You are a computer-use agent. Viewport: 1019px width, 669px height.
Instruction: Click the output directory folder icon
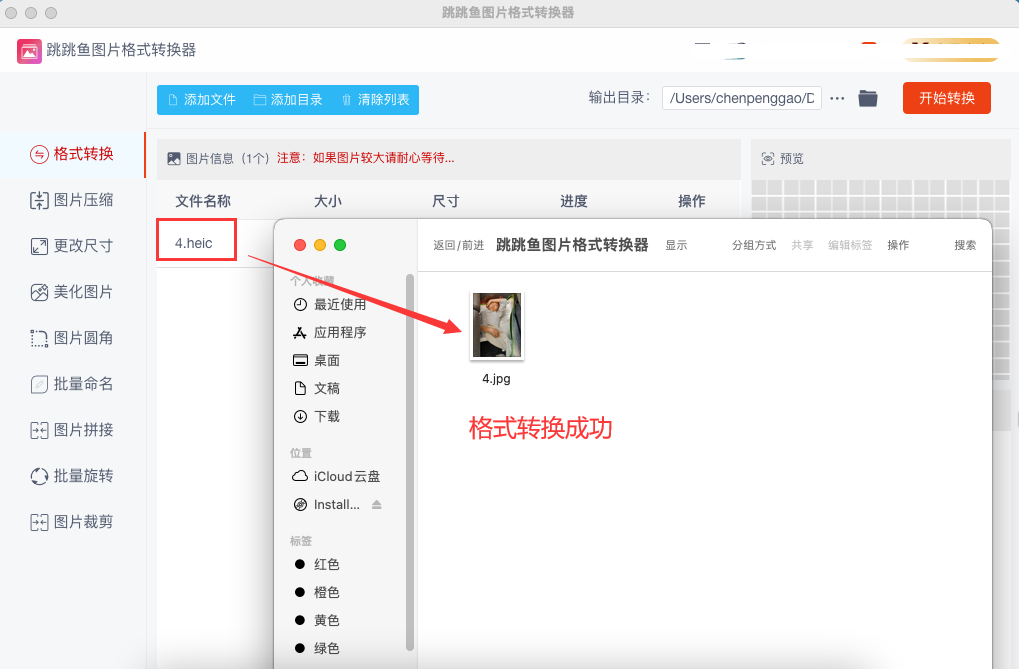[868, 98]
